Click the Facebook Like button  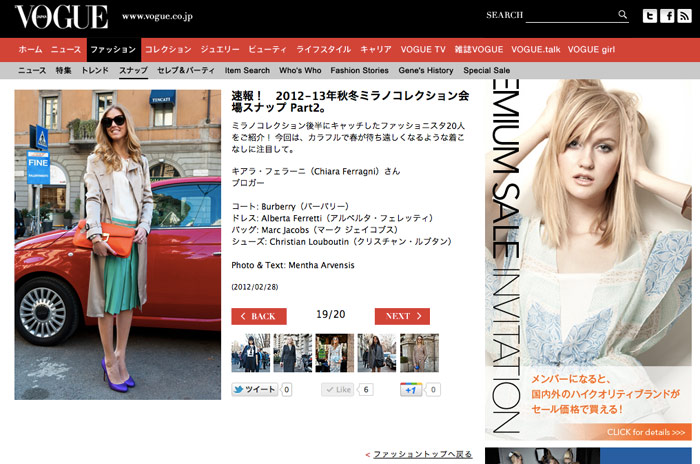pos(338,390)
